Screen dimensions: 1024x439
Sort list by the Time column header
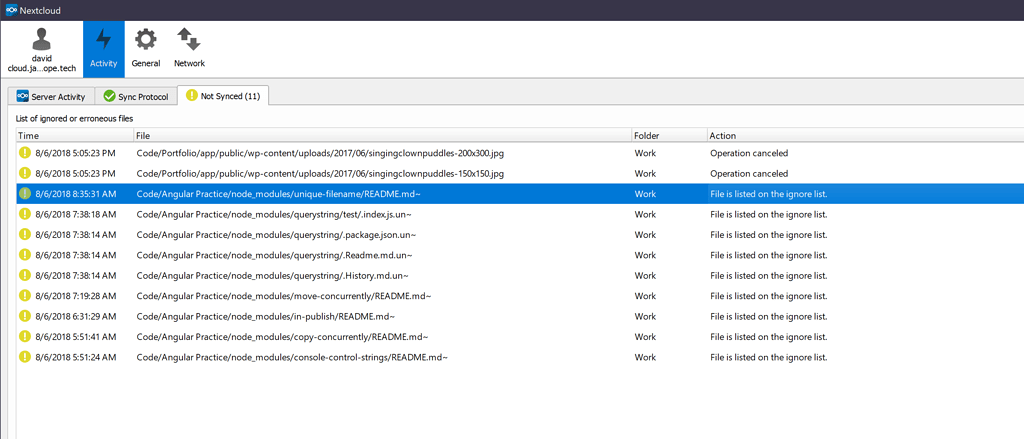click(74, 136)
